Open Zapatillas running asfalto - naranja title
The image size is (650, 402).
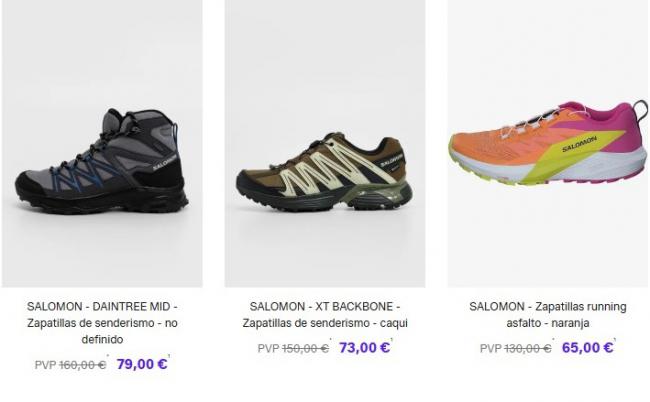point(548,315)
